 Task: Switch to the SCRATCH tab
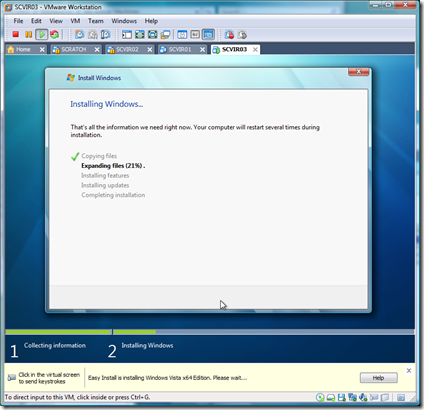coord(73,49)
